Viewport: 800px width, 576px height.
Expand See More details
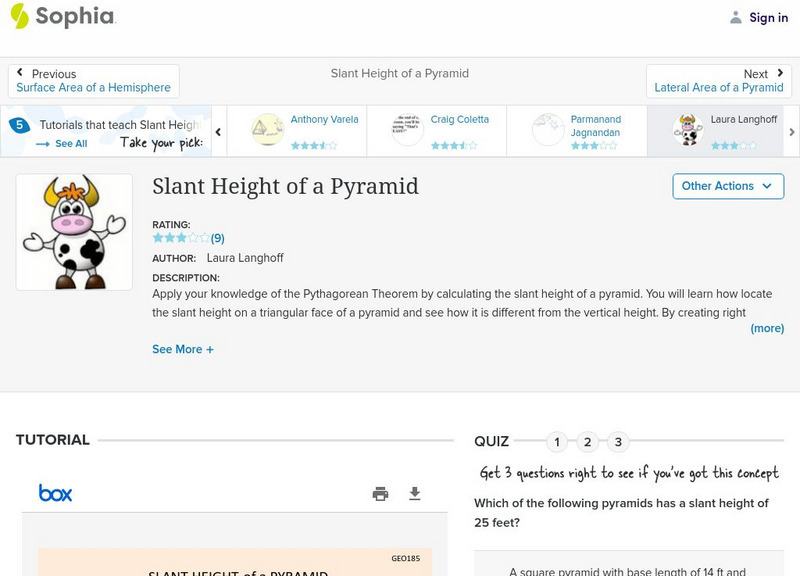point(183,350)
